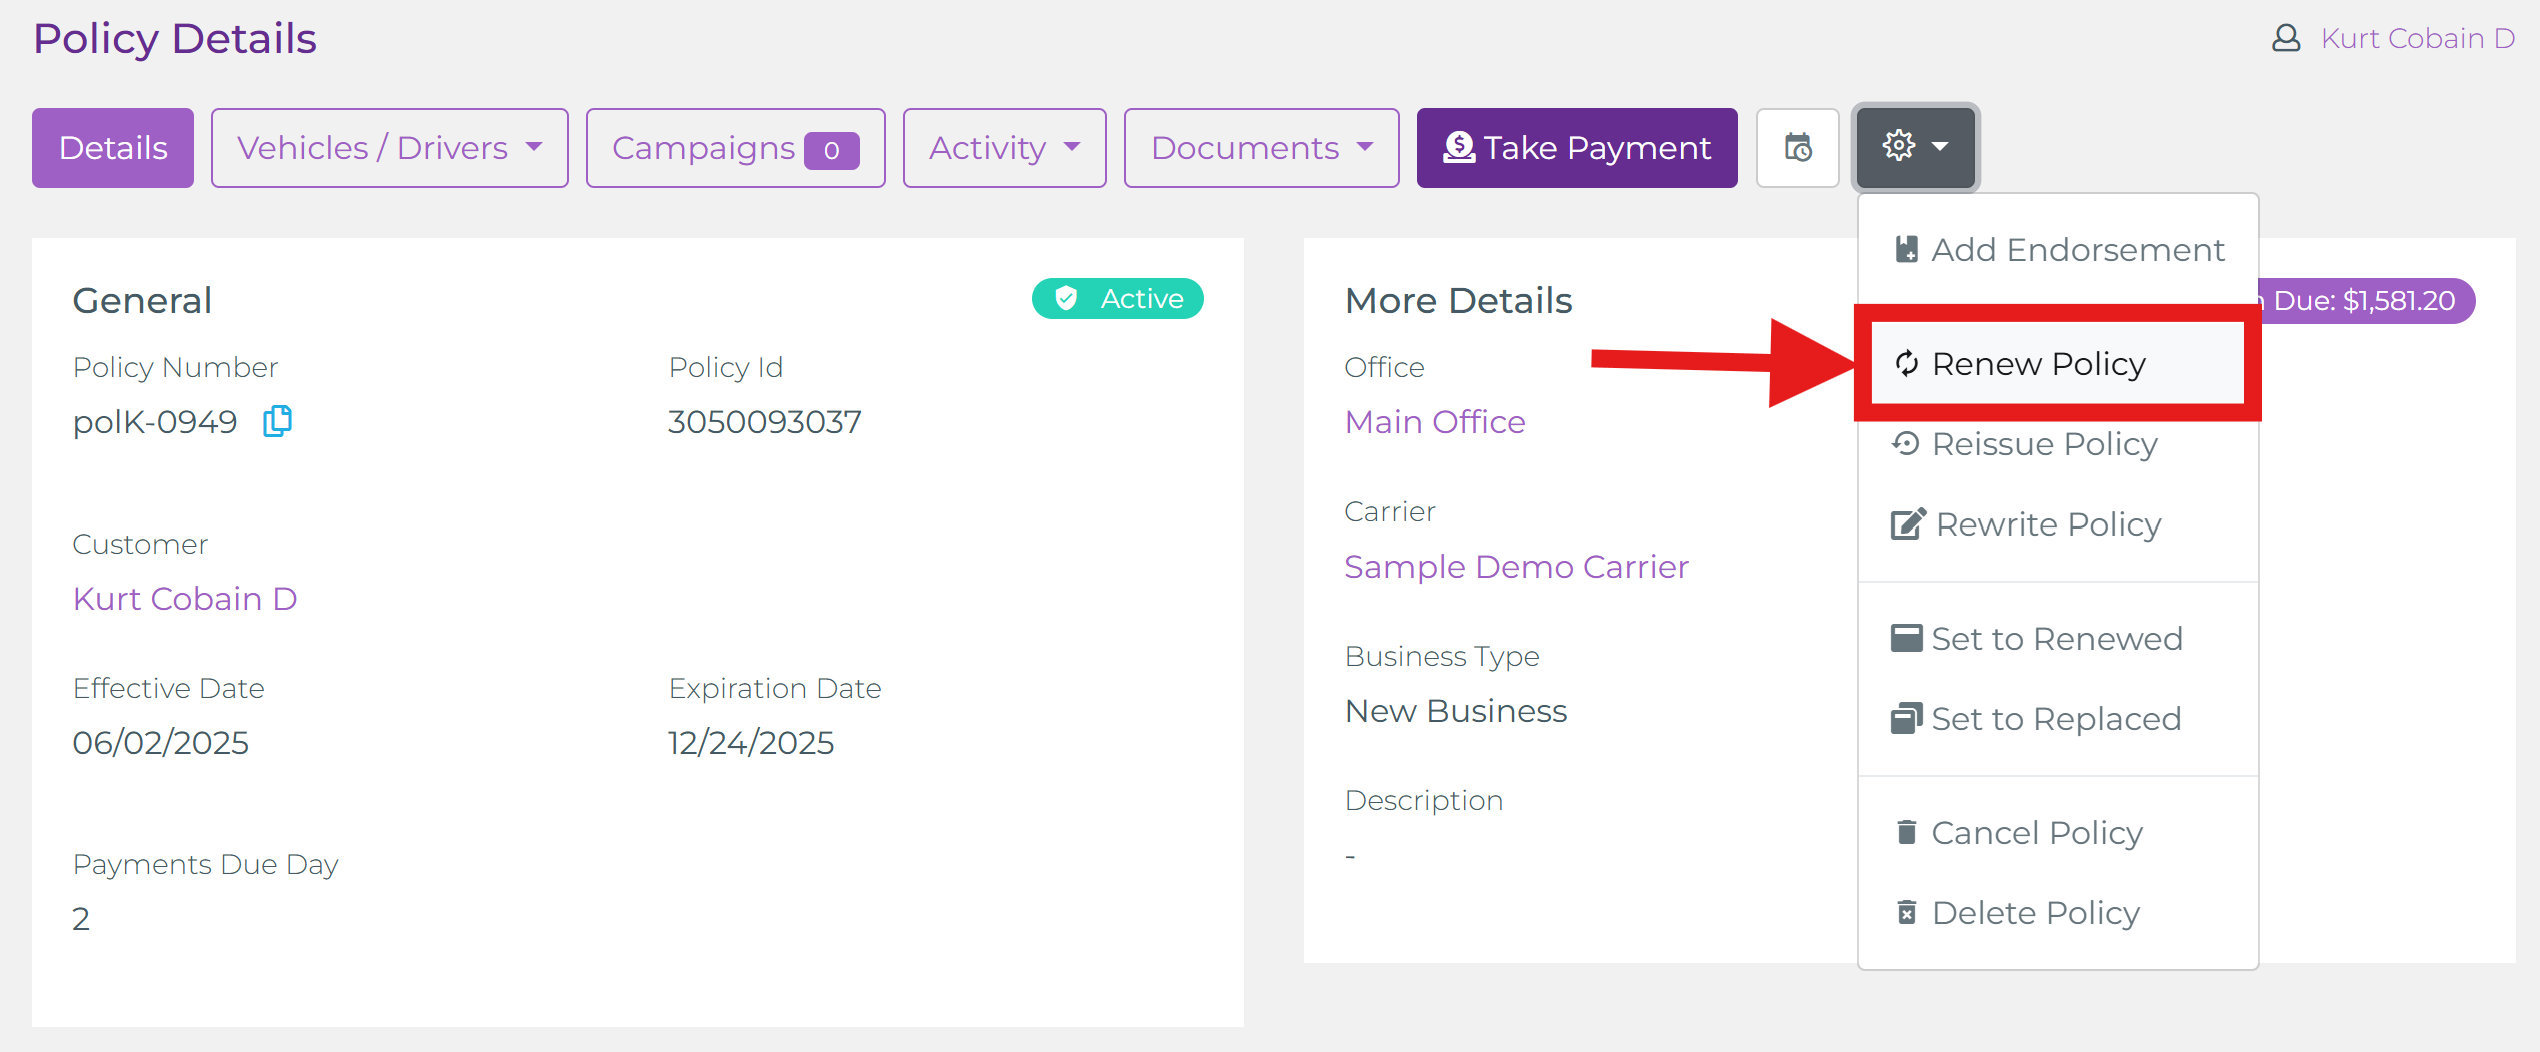Copy the policy number using clipboard icon
This screenshot has width=2540, height=1052.
277,421
